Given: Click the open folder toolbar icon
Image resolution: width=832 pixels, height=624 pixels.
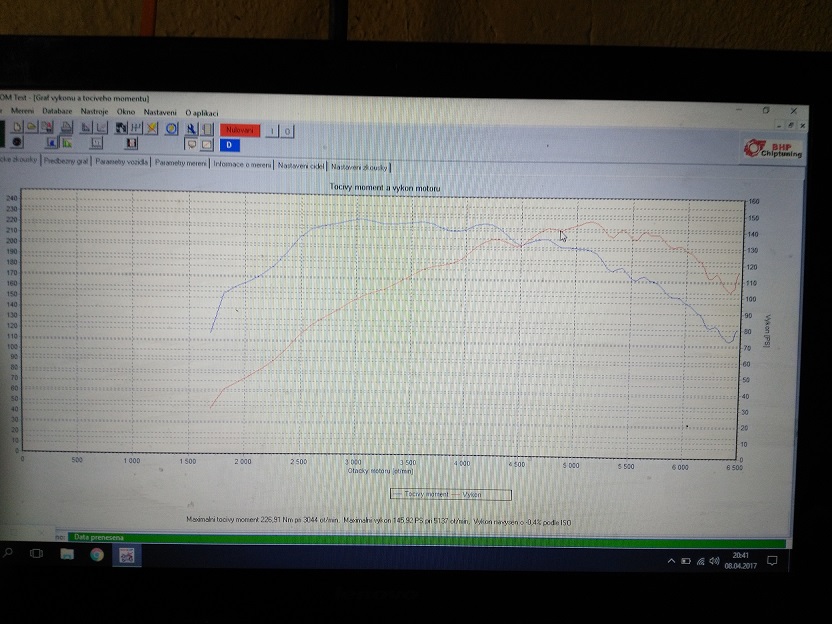Looking at the screenshot, I should tap(33, 128).
